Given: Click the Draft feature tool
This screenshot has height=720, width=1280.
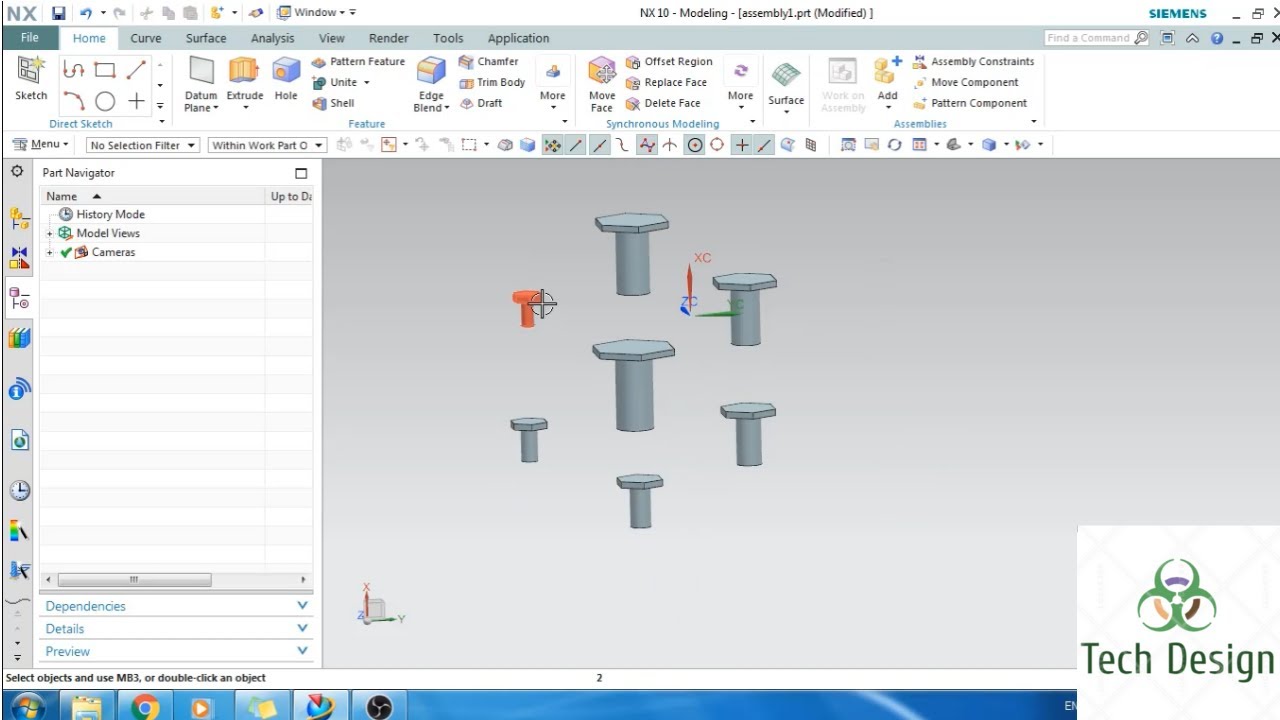Looking at the screenshot, I should point(481,103).
